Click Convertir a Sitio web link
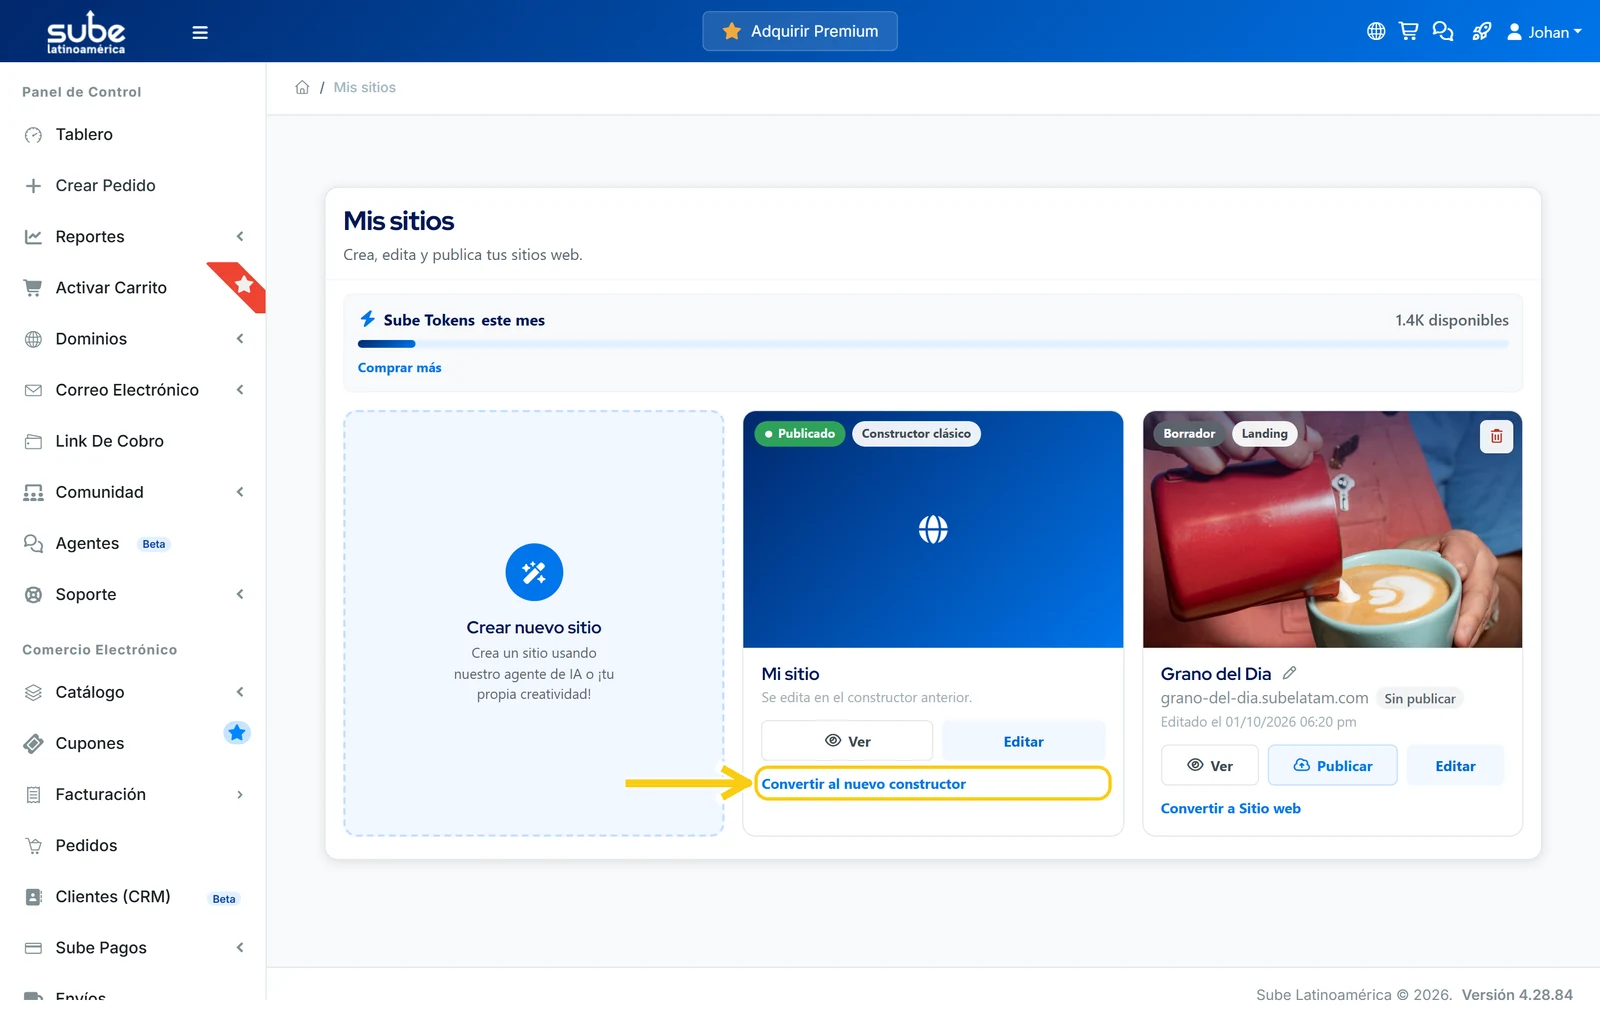The width and height of the screenshot is (1600, 1020). pyautogui.click(x=1230, y=808)
